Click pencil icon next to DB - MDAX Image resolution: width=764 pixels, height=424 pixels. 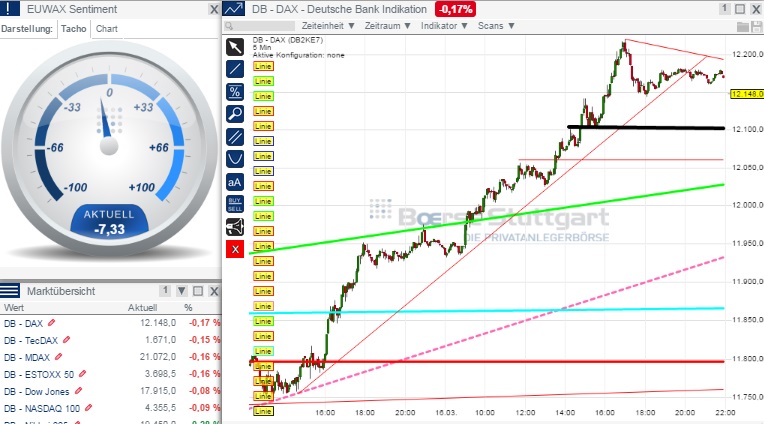point(58,357)
